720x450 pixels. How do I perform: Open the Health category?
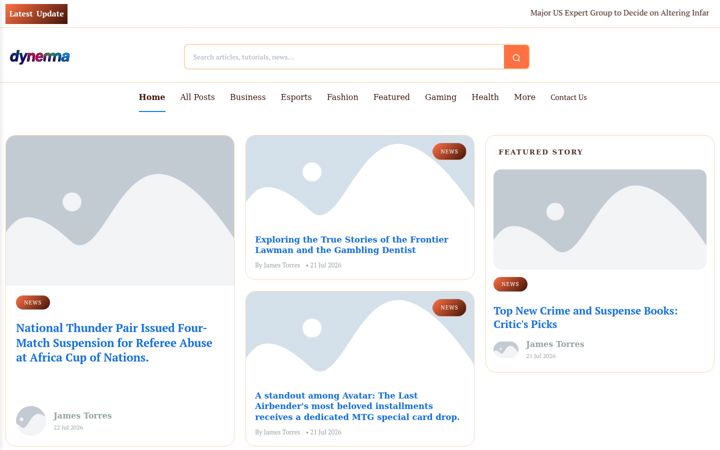[x=485, y=97]
